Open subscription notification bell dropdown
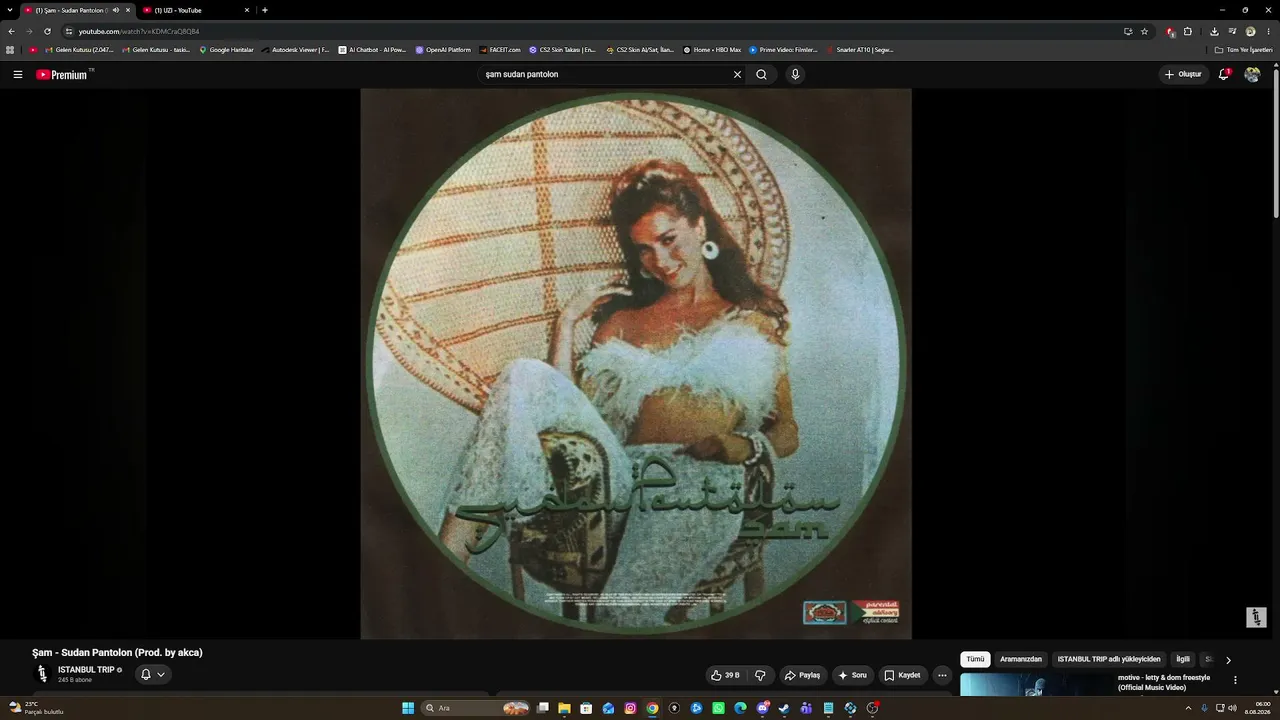Viewport: 1280px width, 720px height. coord(152,675)
